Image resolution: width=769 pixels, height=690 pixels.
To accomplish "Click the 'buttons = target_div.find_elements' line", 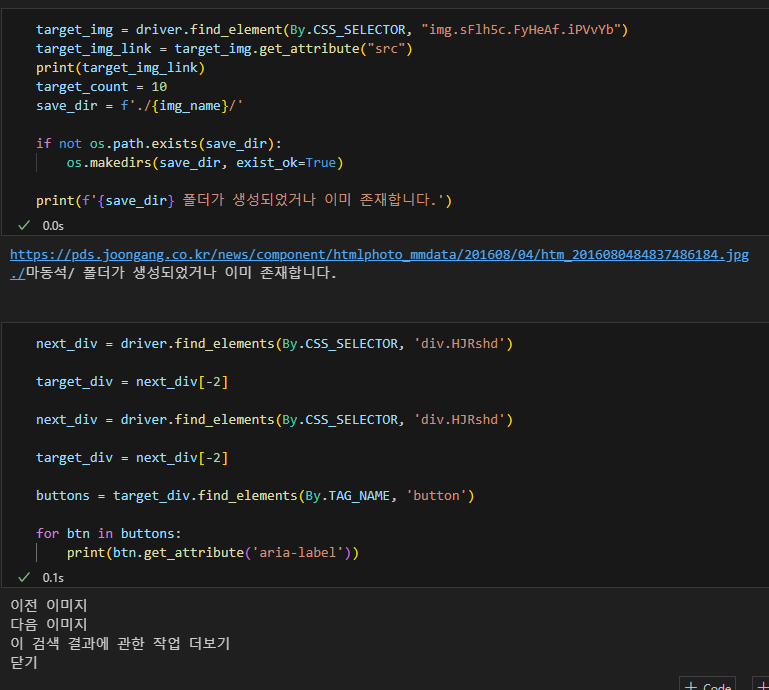I will tap(255, 496).
